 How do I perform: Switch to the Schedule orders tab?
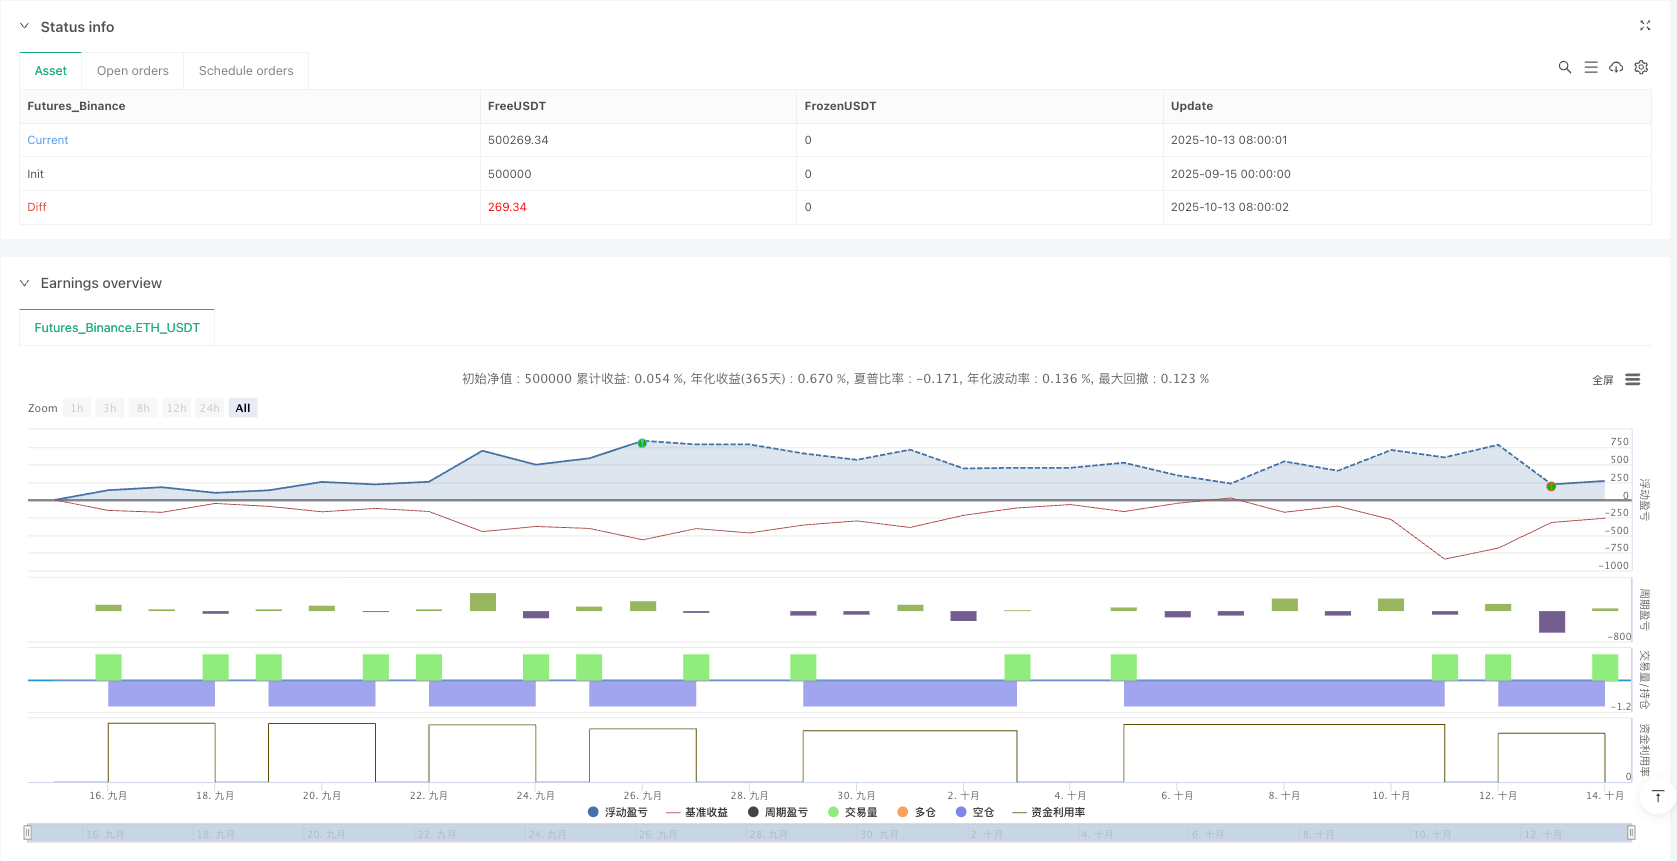coord(246,71)
